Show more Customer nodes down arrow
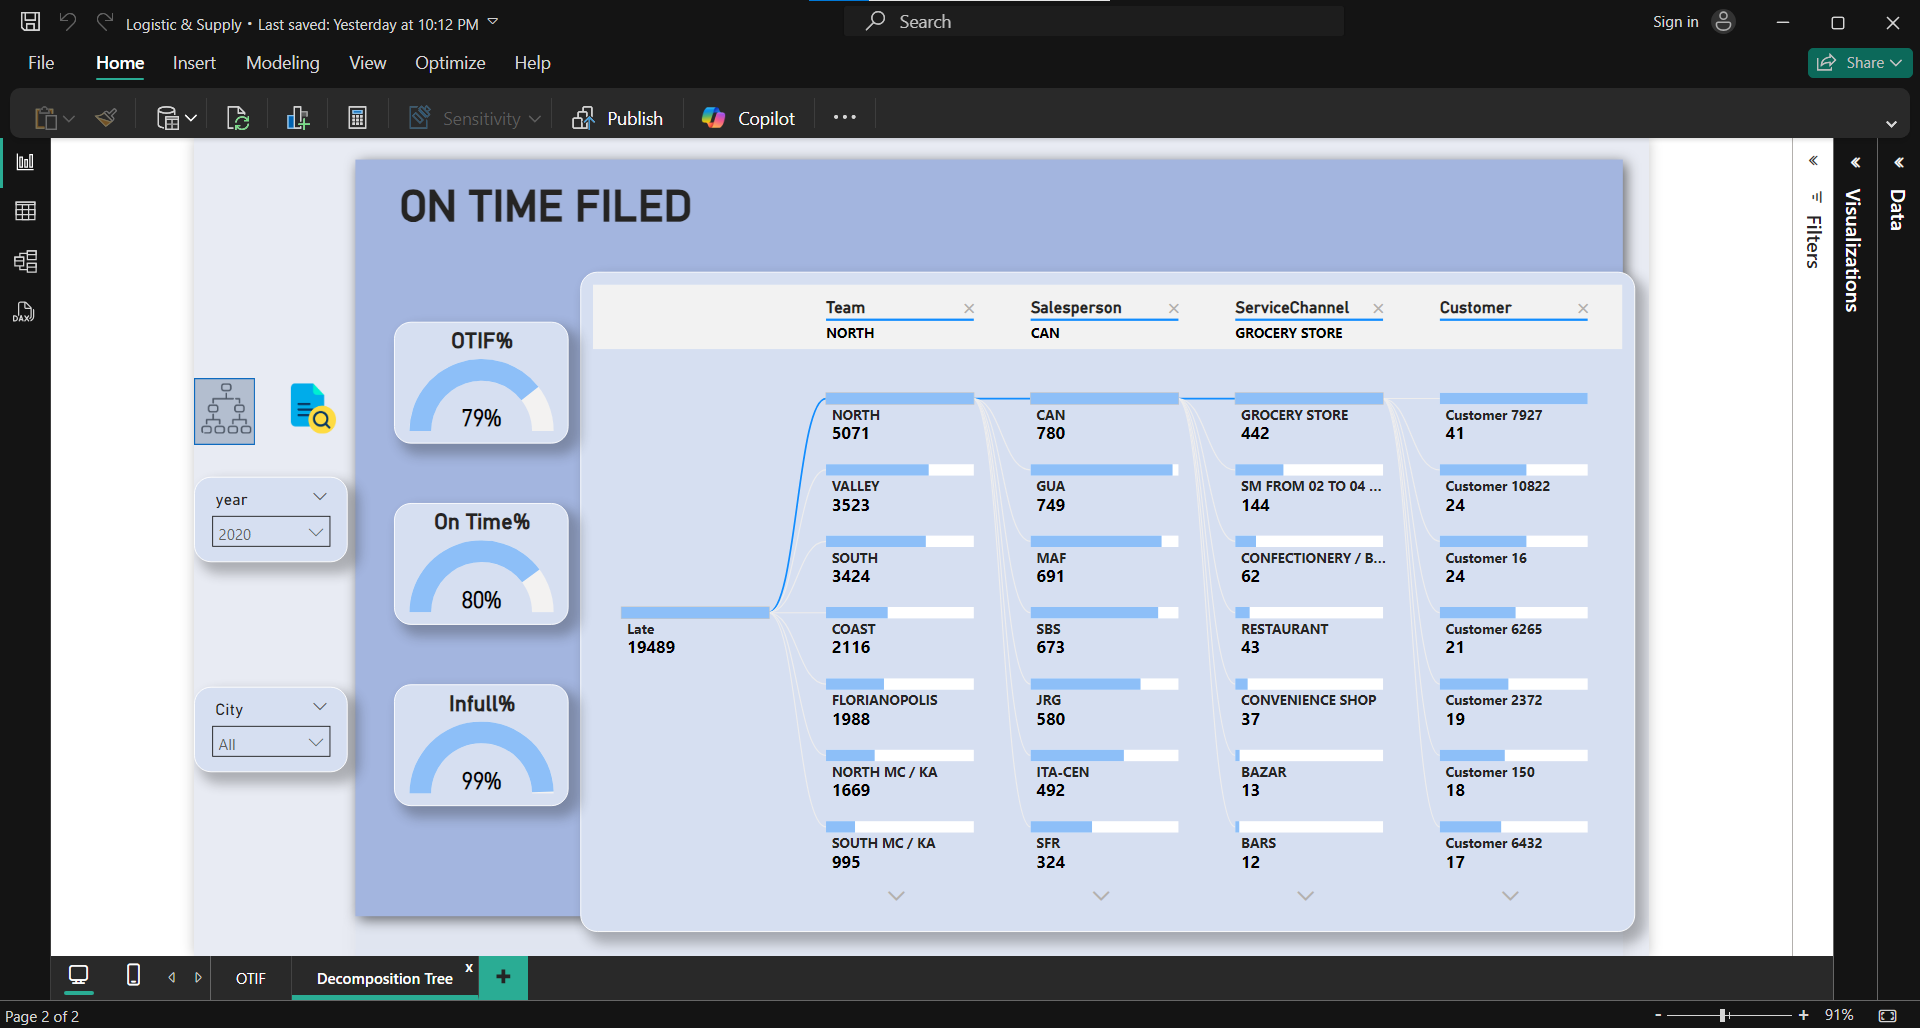The width and height of the screenshot is (1920, 1028). [1510, 896]
